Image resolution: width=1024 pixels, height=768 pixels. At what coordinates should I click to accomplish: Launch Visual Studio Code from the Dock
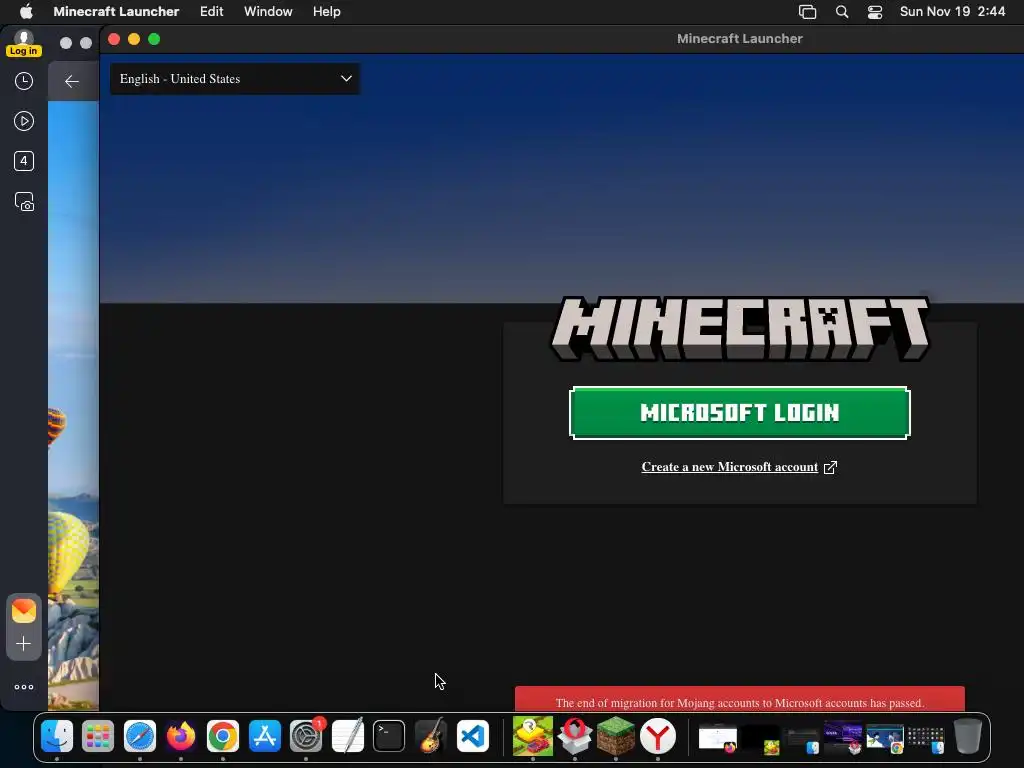[472, 736]
